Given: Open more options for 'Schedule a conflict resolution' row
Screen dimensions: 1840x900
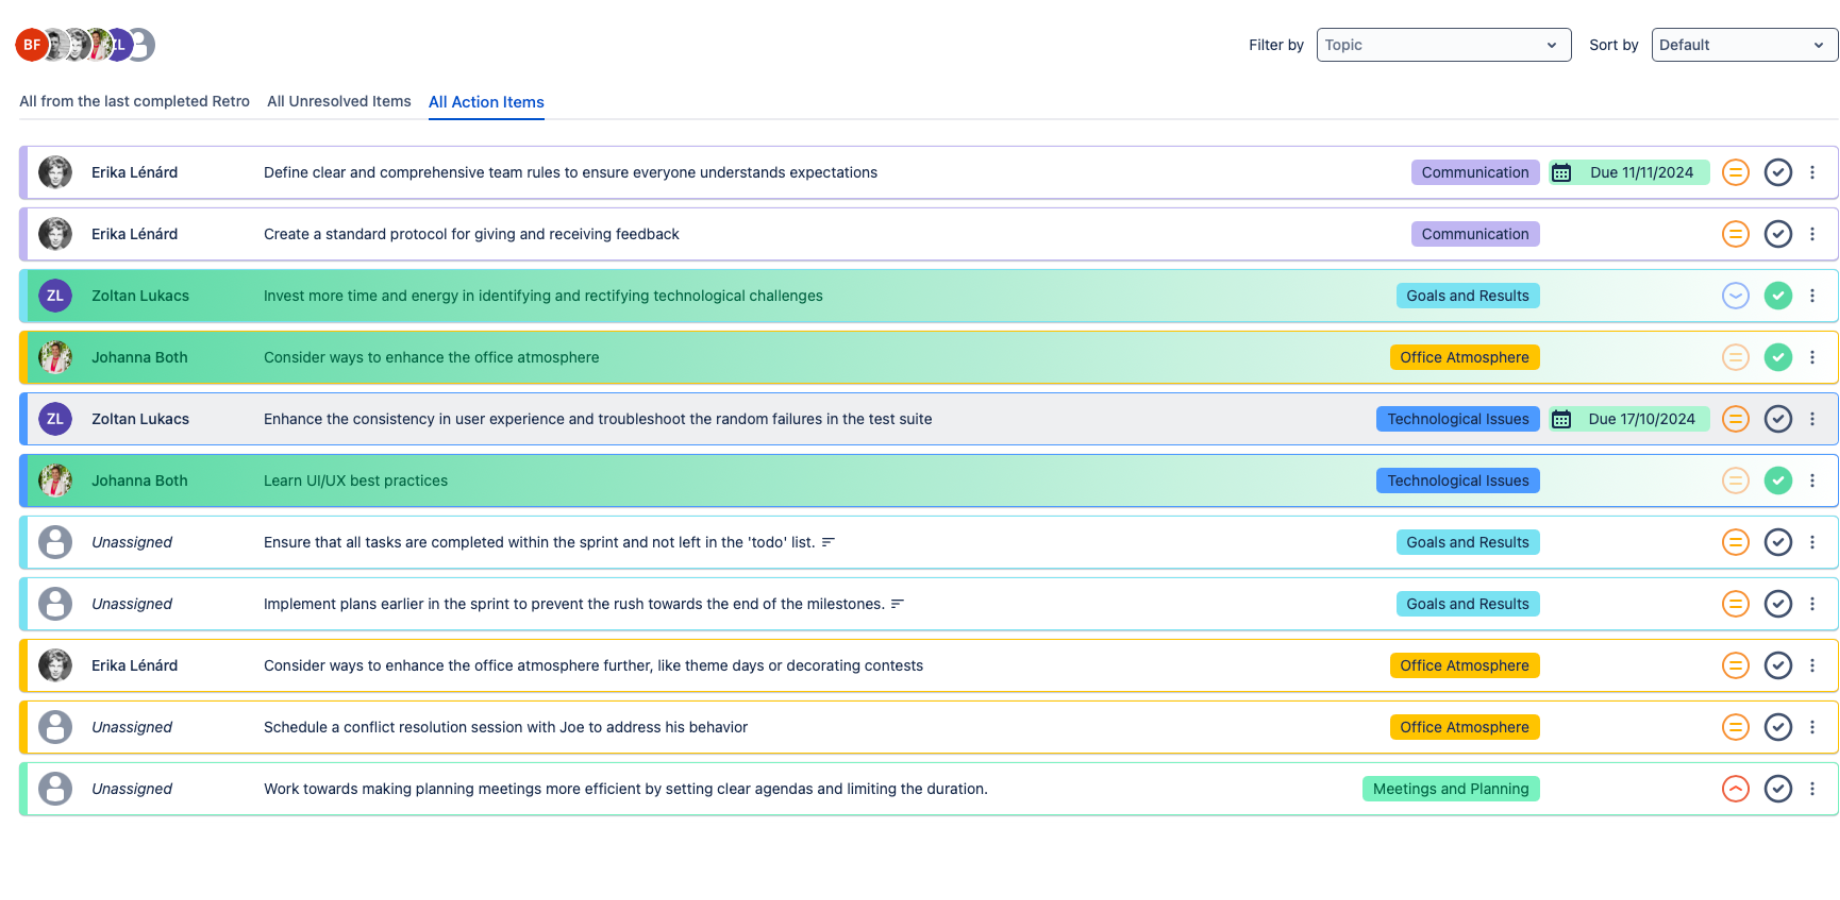Looking at the screenshot, I should pos(1812,727).
